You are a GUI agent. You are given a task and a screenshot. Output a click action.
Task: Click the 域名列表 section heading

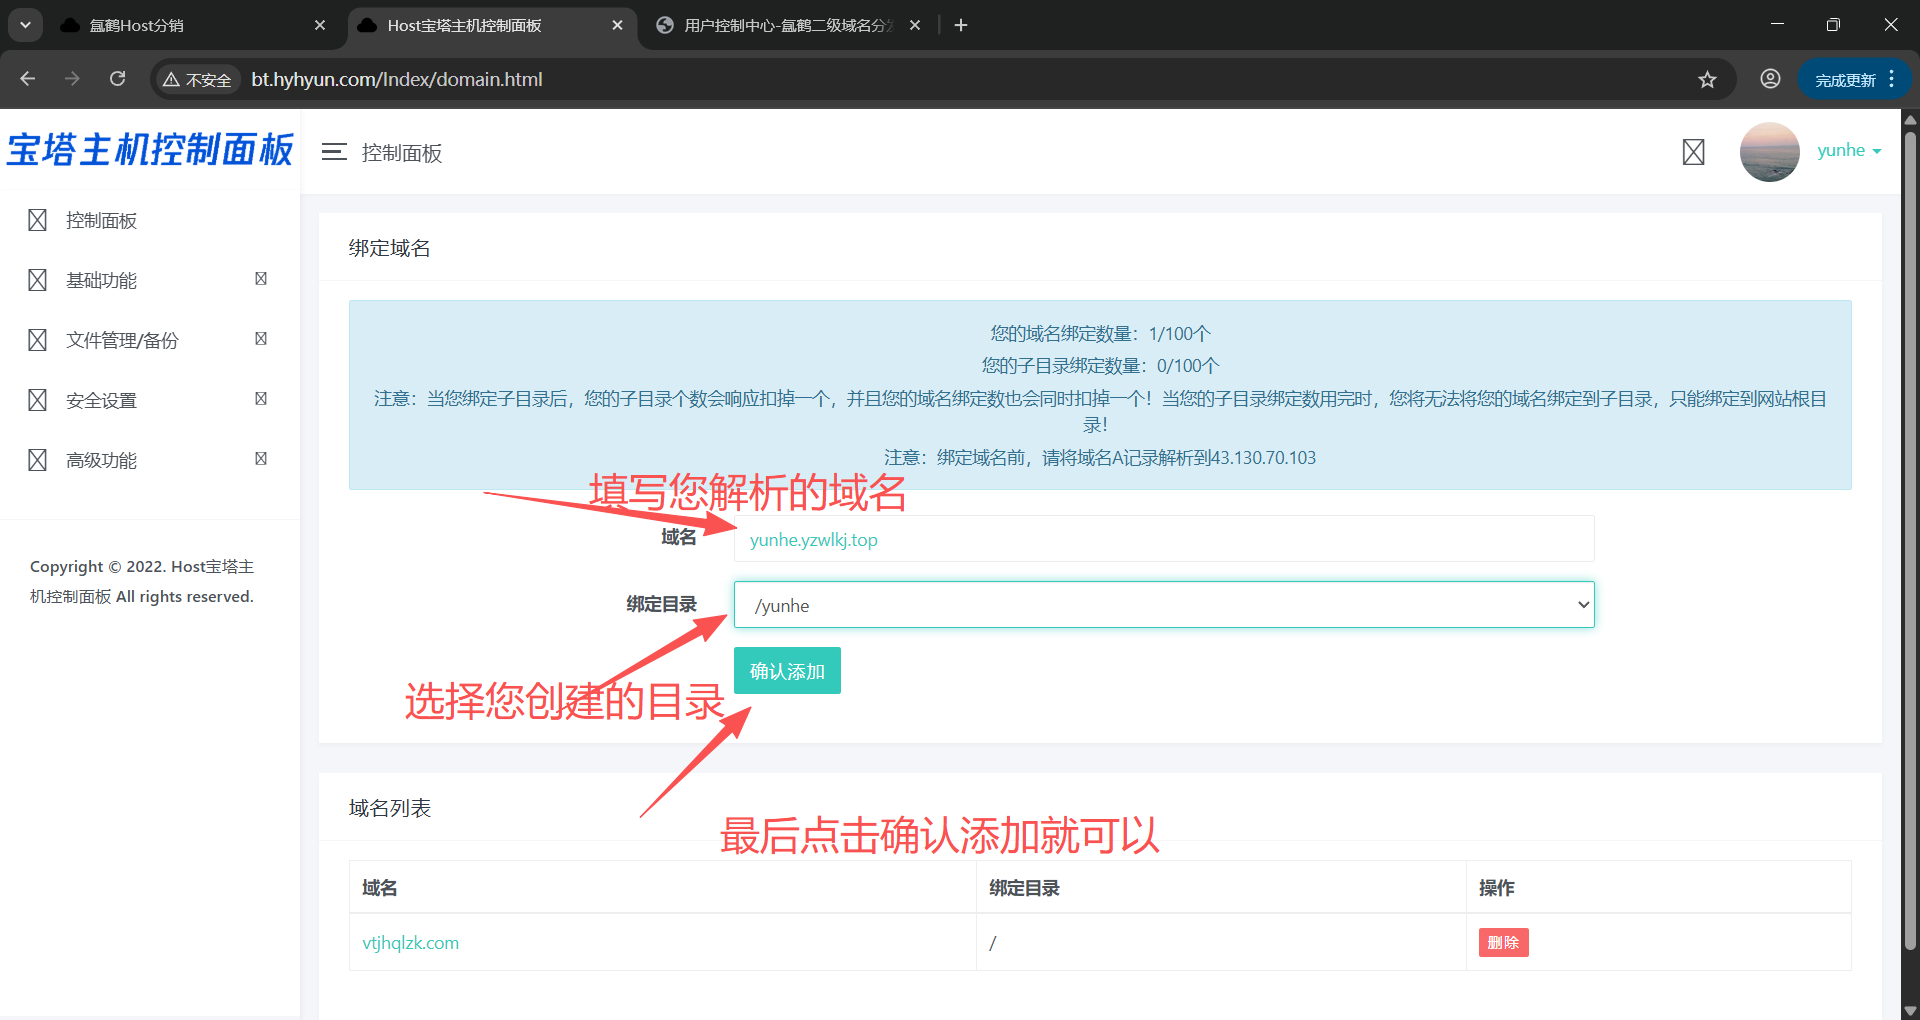coord(390,808)
